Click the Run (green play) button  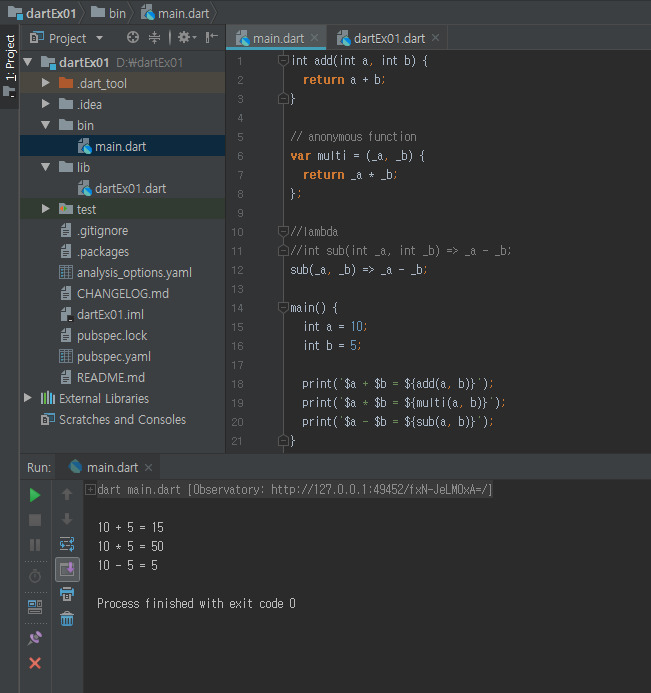pos(35,495)
